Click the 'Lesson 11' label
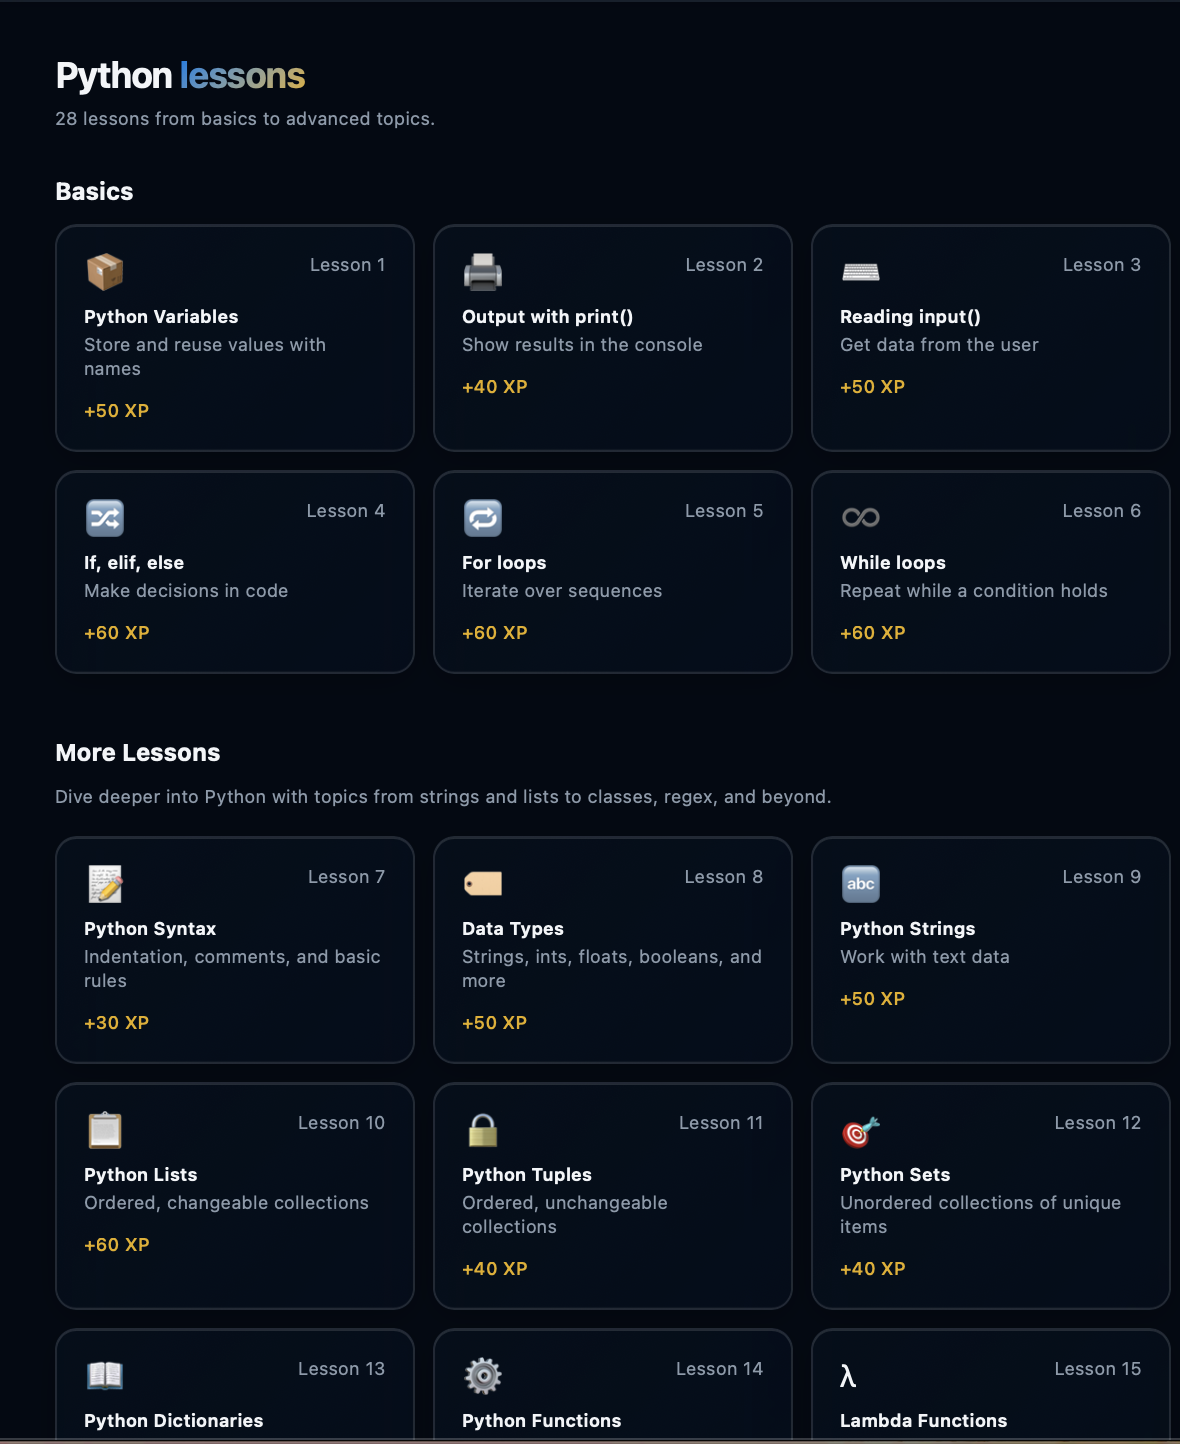The width and height of the screenshot is (1180, 1444). pos(721,1123)
